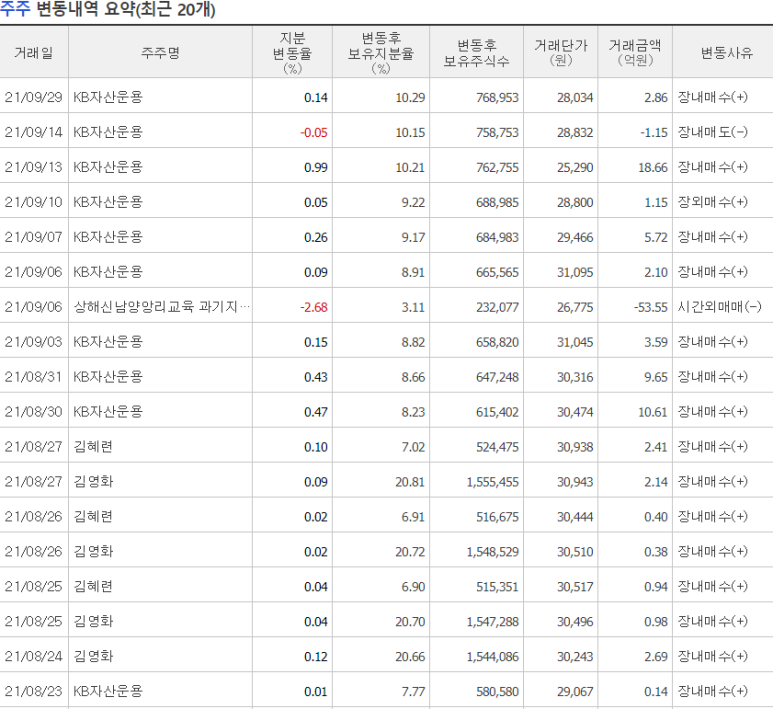The height and width of the screenshot is (709, 773).
Task: Click the 거래금액(억원) column header
Action: (x=635, y=53)
